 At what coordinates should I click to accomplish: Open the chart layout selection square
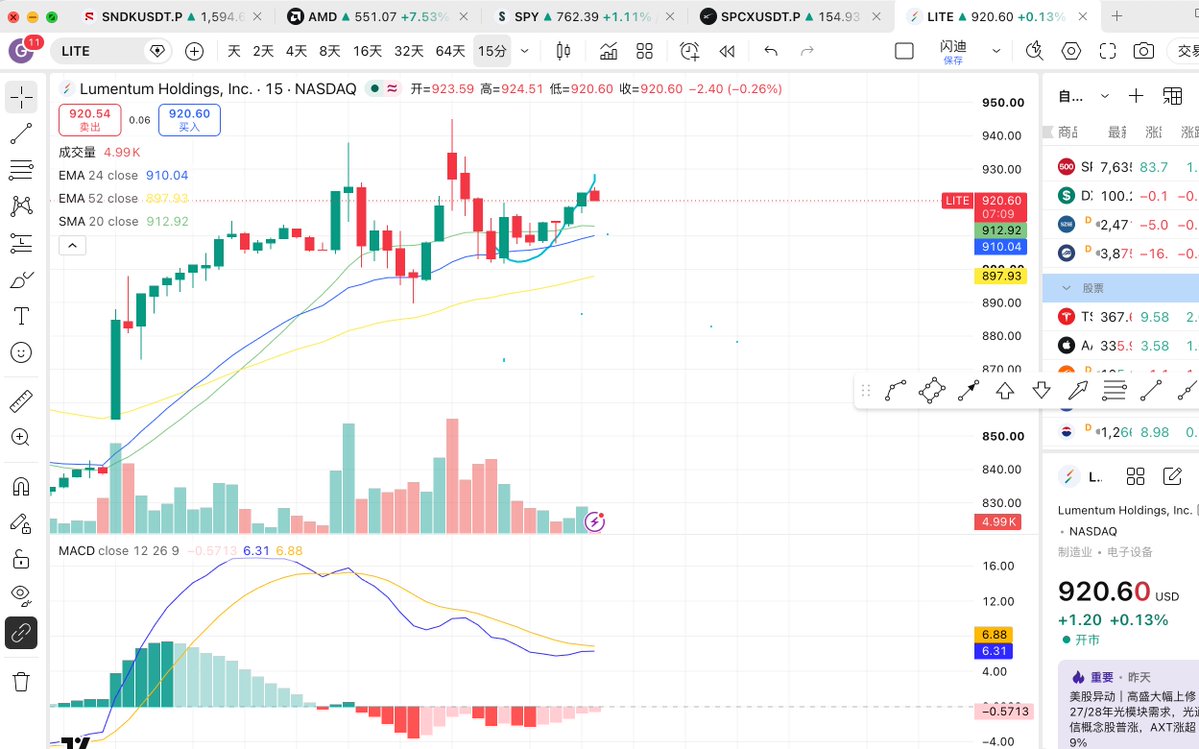pos(904,51)
